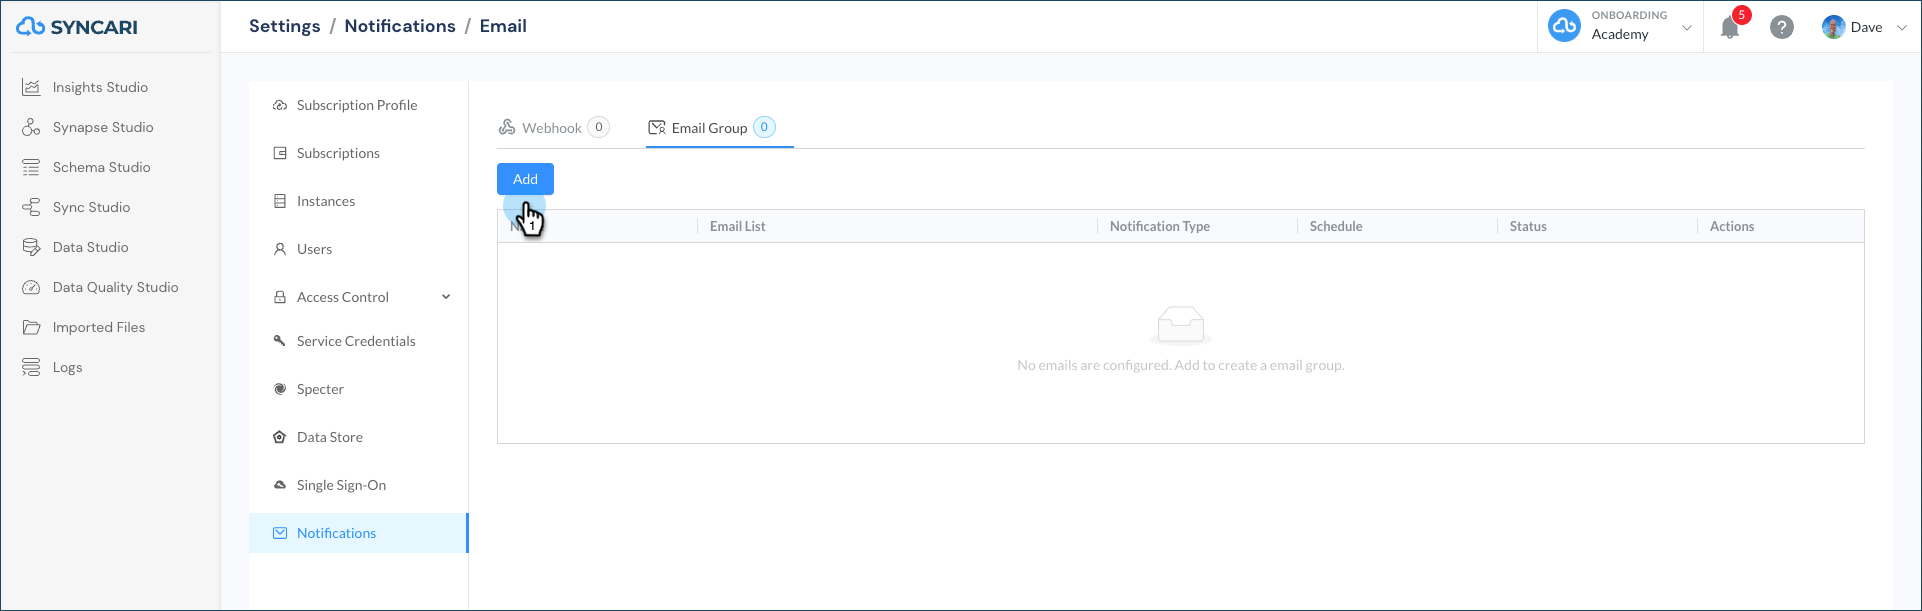The image size is (1922, 611).
Task: Click the Syncari logo
Action: coord(77,27)
